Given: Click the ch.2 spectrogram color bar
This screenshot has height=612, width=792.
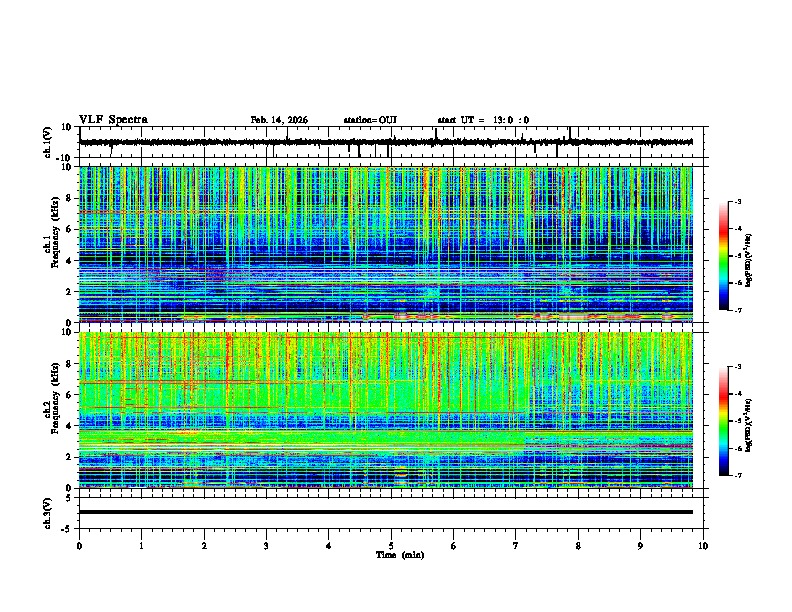Looking at the screenshot, I should pyautogui.click(x=723, y=421).
